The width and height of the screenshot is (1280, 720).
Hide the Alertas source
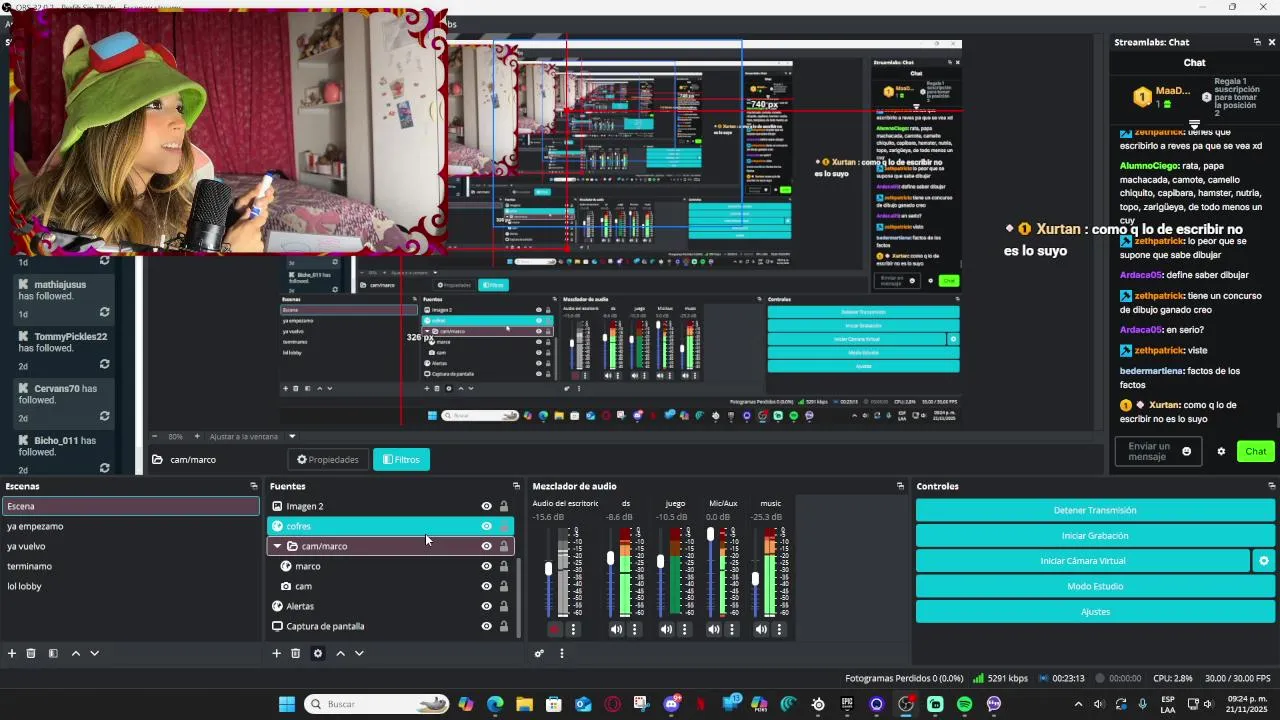(487, 606)
